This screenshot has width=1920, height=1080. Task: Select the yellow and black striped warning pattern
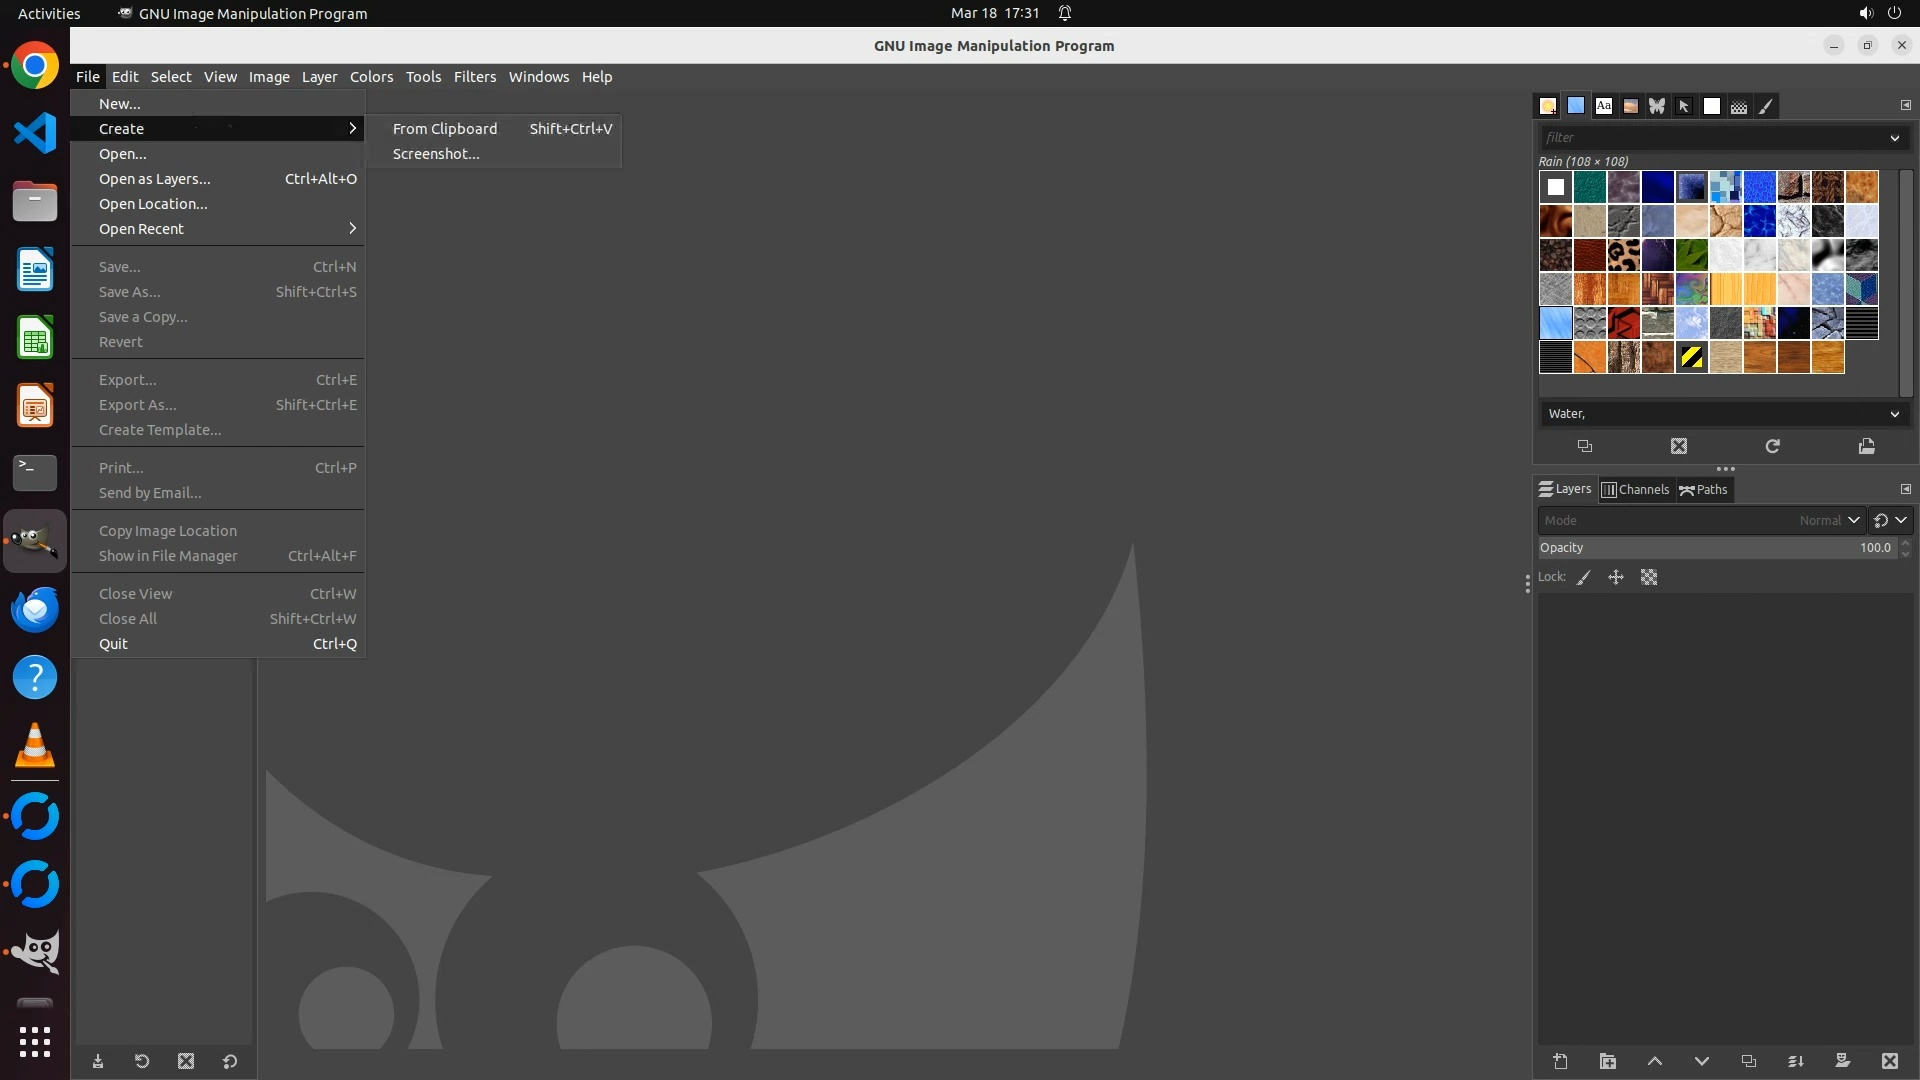click(1691, 357)
